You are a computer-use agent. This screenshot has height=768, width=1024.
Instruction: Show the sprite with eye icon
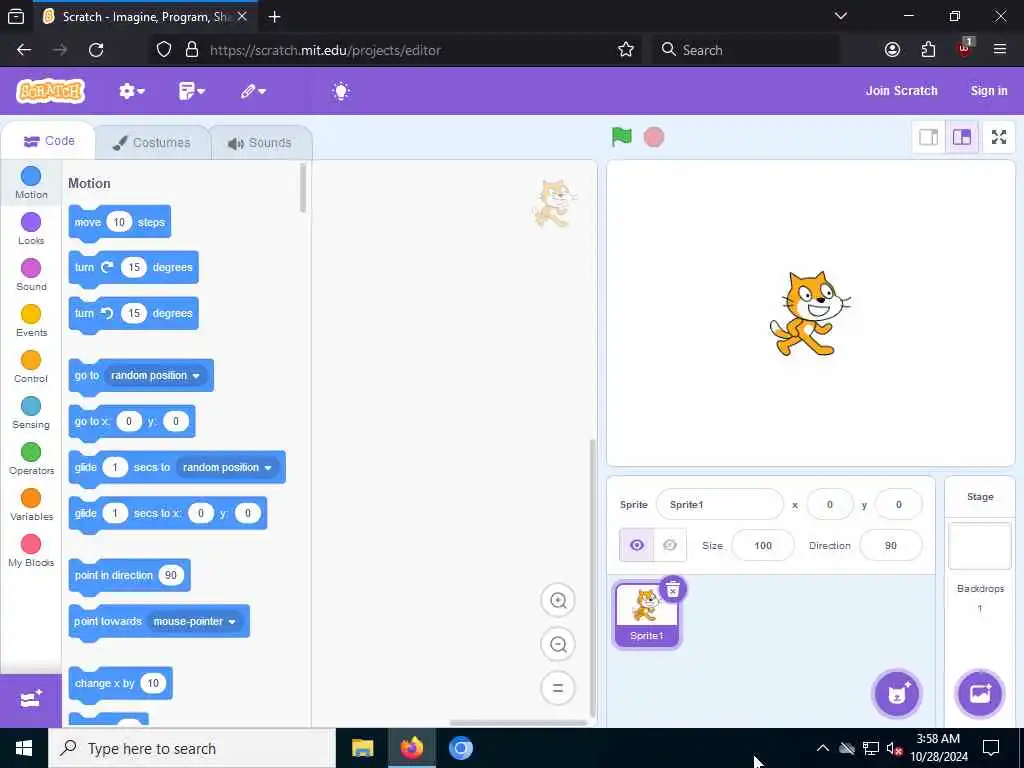pos(636,545)
